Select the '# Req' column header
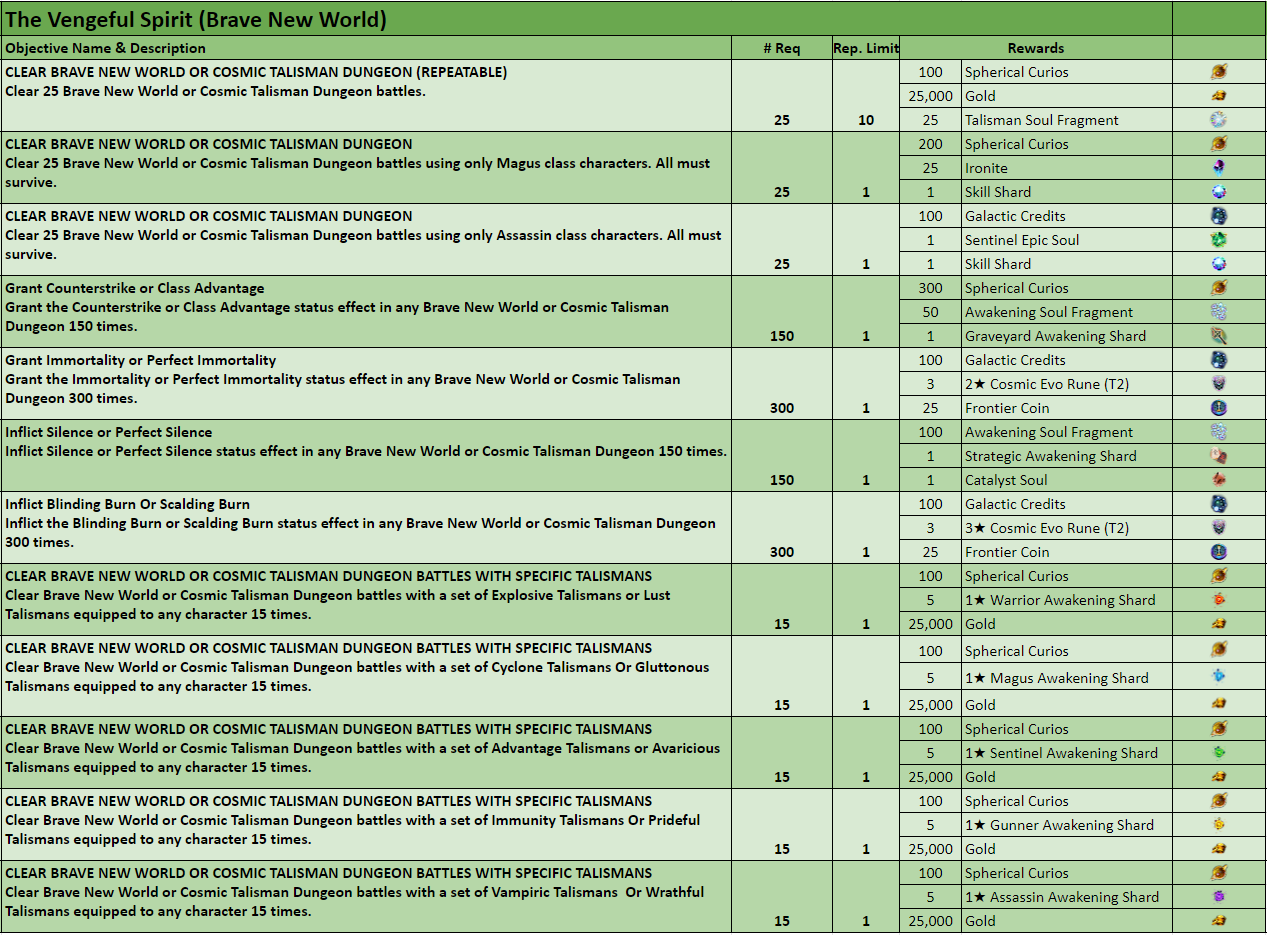 point(782,48)
